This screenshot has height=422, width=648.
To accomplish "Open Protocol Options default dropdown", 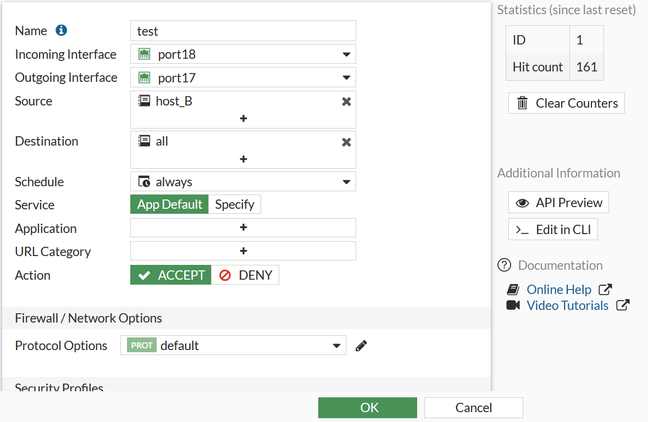I will click(x=234, y=345).
